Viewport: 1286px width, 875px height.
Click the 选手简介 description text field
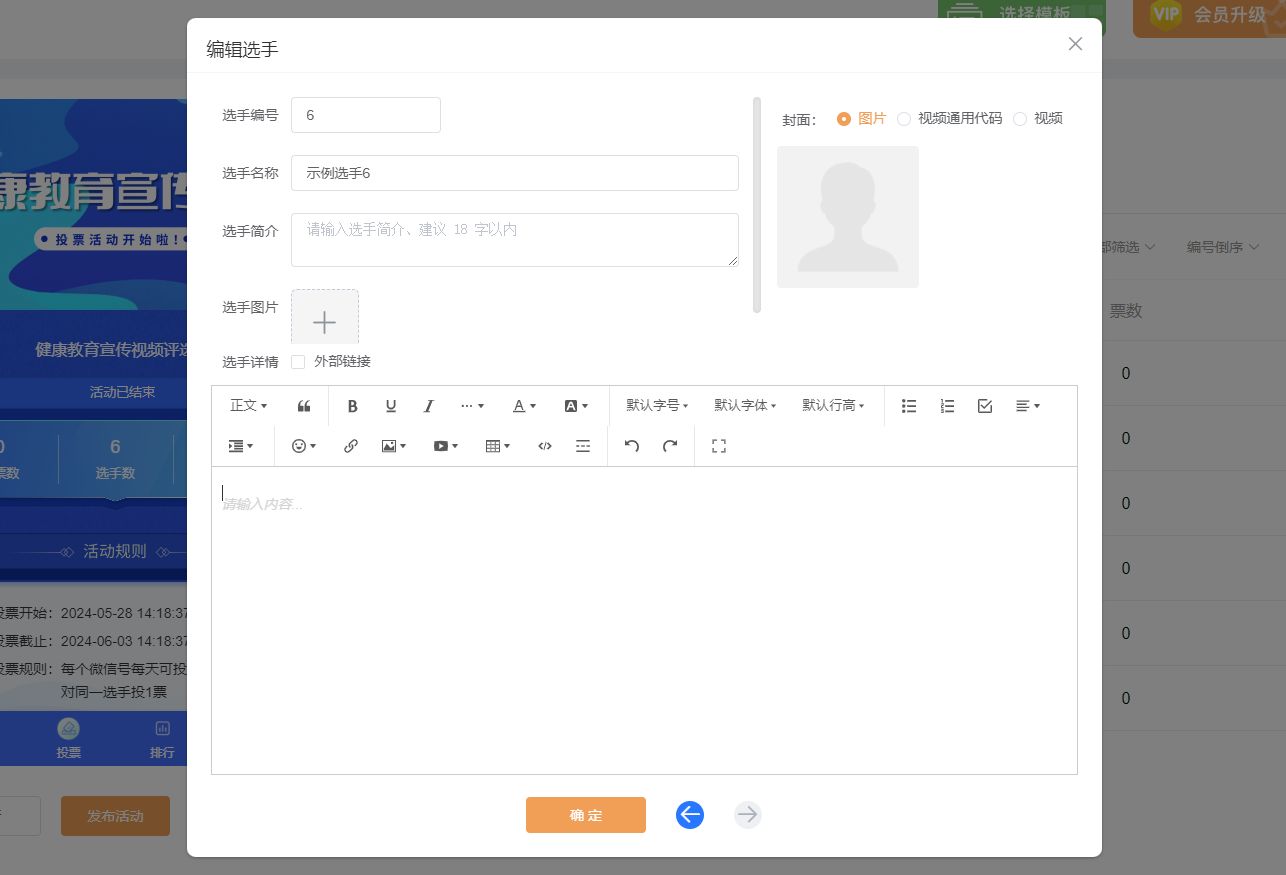coord(514,240)
